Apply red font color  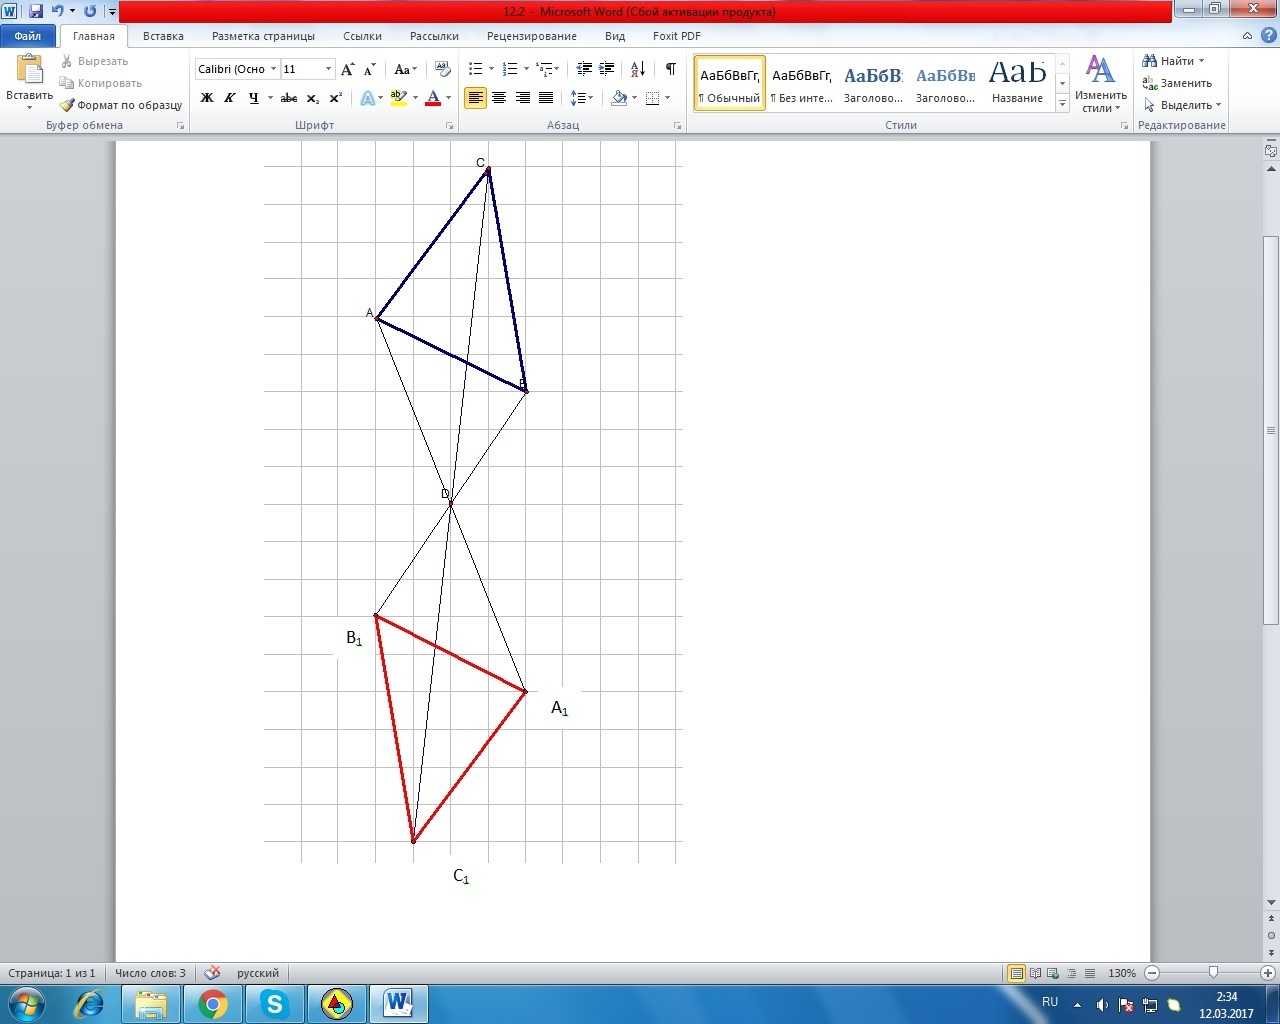tap(433, 98)
